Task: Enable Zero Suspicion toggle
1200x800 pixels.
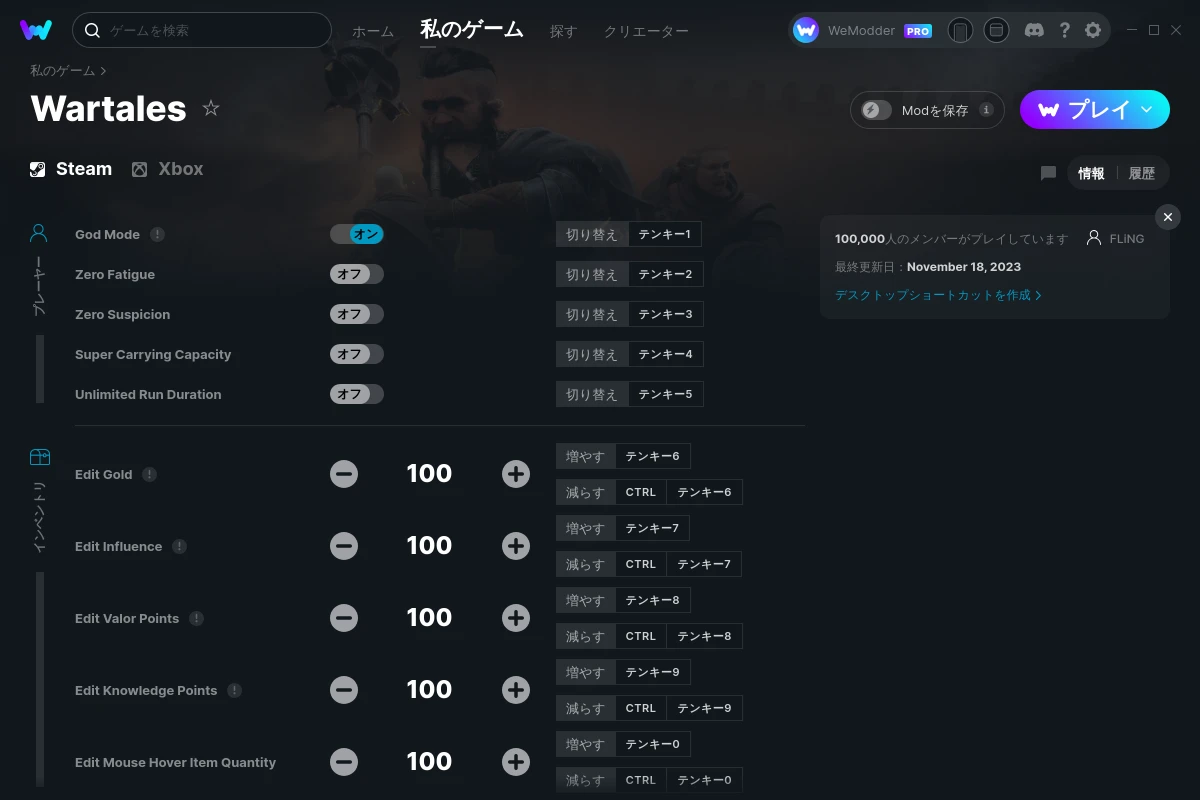Action: pos(357,314)
